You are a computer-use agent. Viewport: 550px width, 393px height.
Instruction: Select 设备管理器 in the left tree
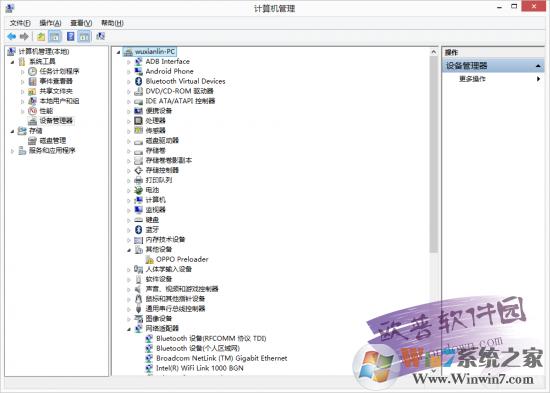pyautogui.click(x=56, y=121)
